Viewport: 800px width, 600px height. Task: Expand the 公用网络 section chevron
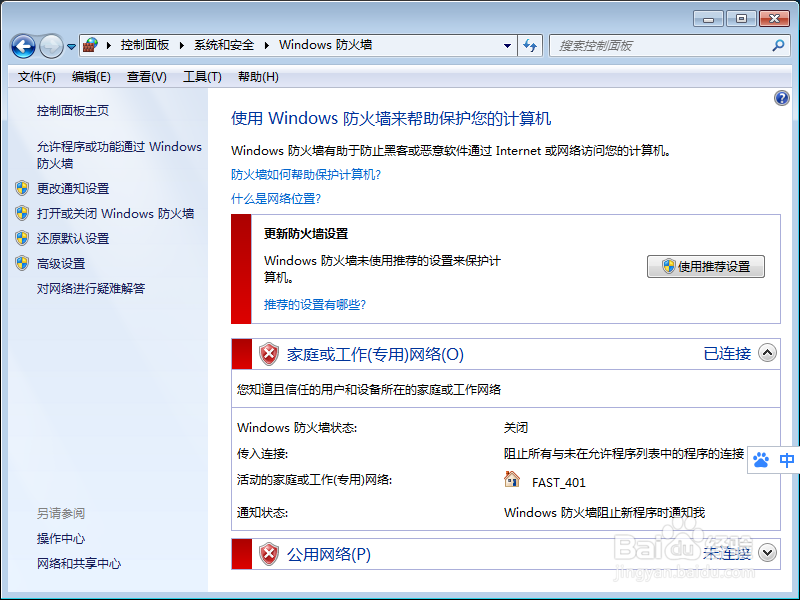[767, 552]
